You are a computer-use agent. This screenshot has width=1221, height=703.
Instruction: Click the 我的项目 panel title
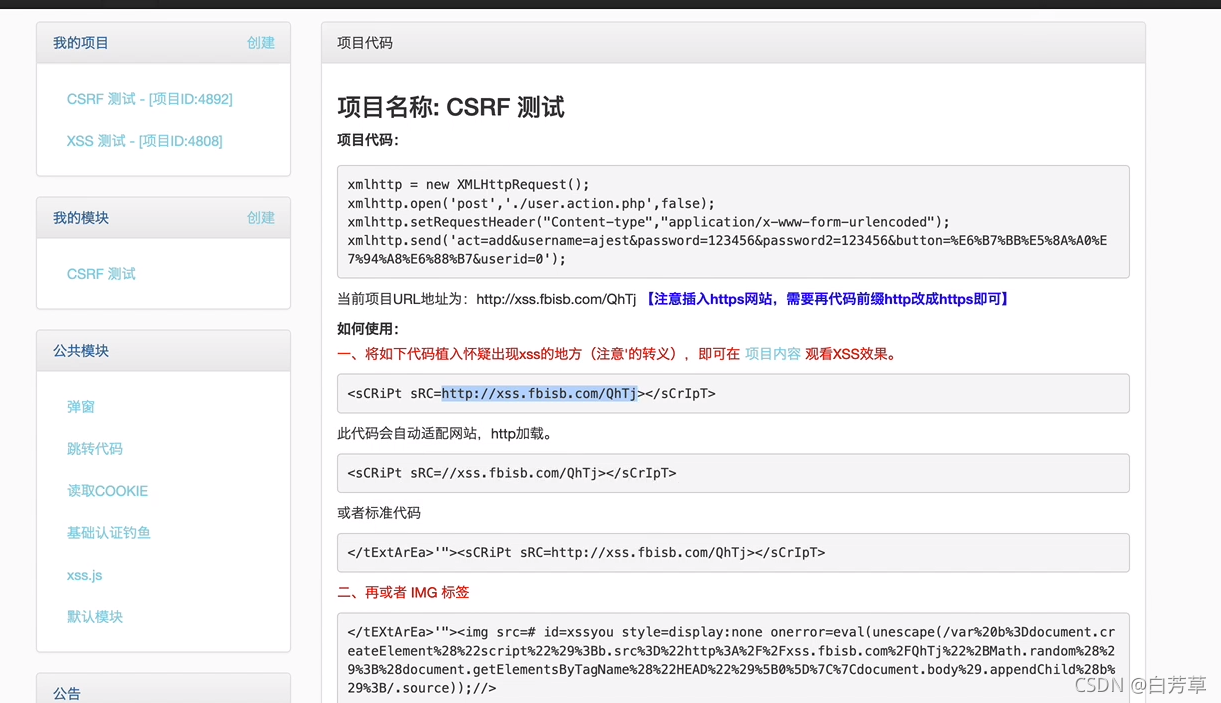(x=81, y=43)
